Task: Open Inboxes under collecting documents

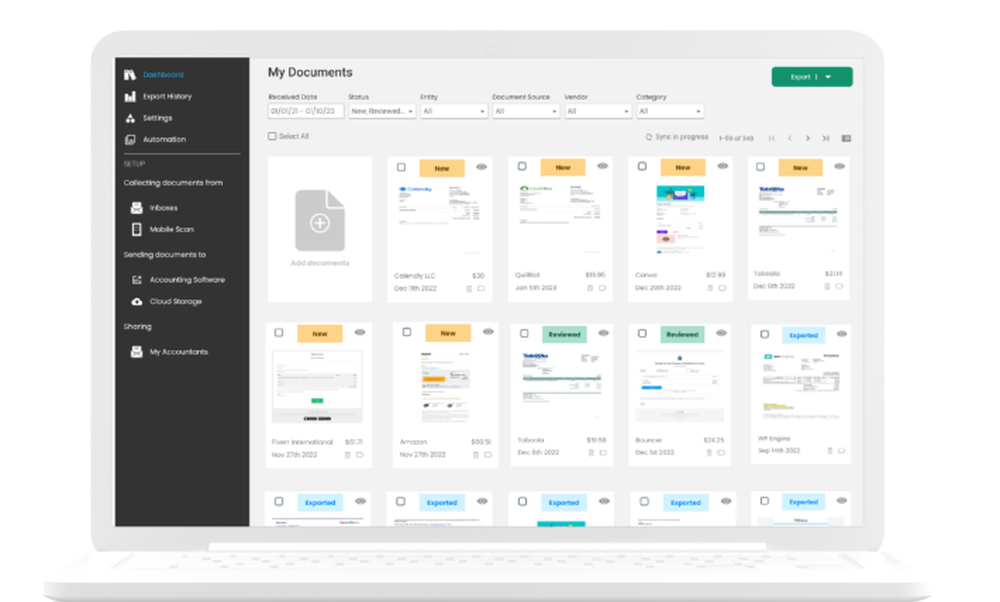Action: [163, 208]
